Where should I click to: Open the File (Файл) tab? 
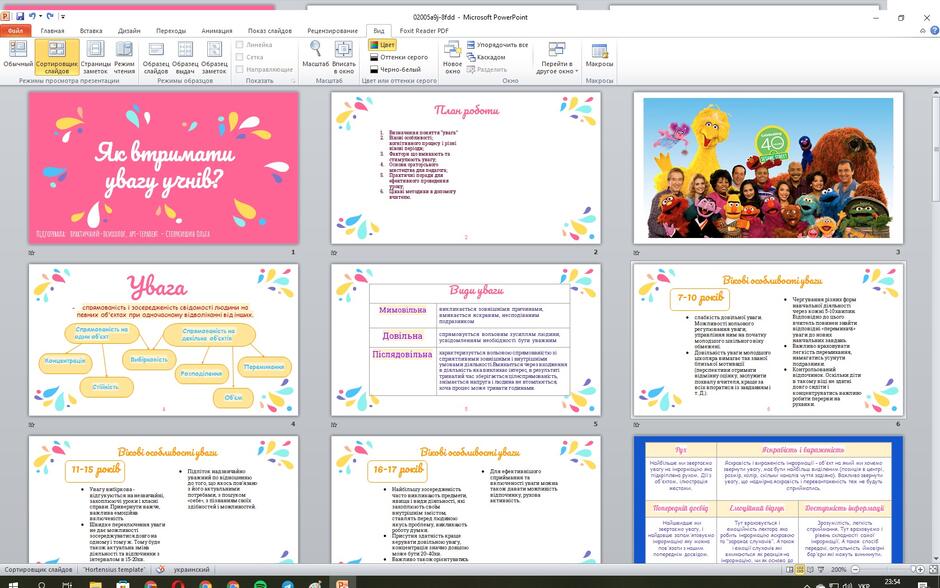[16, 31]
